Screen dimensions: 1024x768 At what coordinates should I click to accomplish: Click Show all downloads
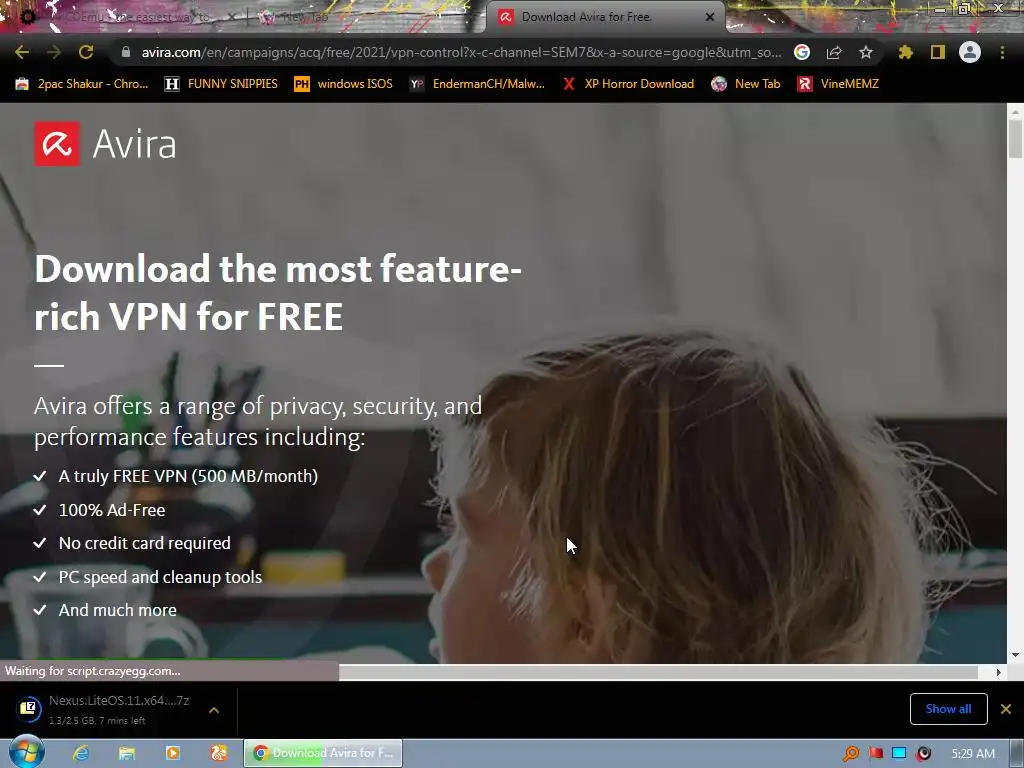pos(948,709)
